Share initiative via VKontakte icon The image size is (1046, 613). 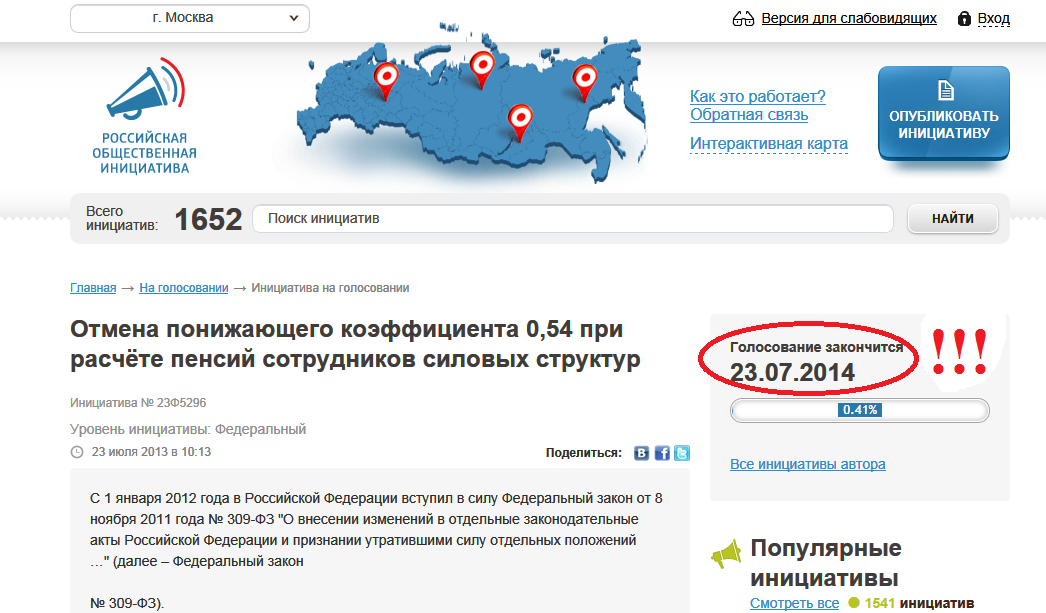(x=642, y=453)
